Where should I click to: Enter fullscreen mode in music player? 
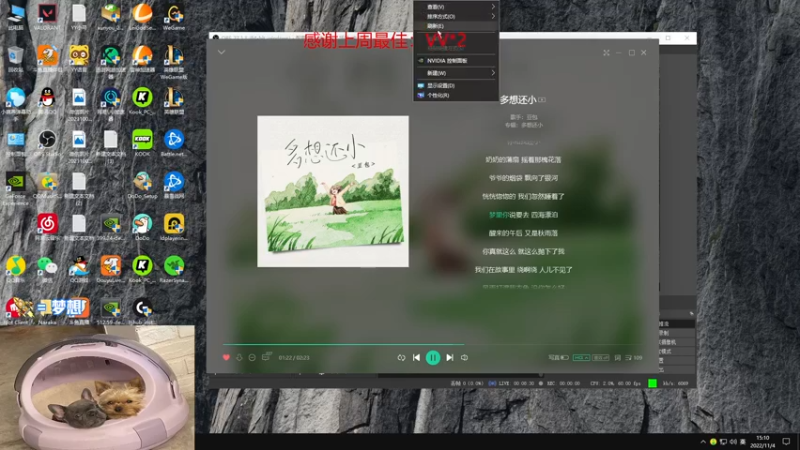pos(606,53)
